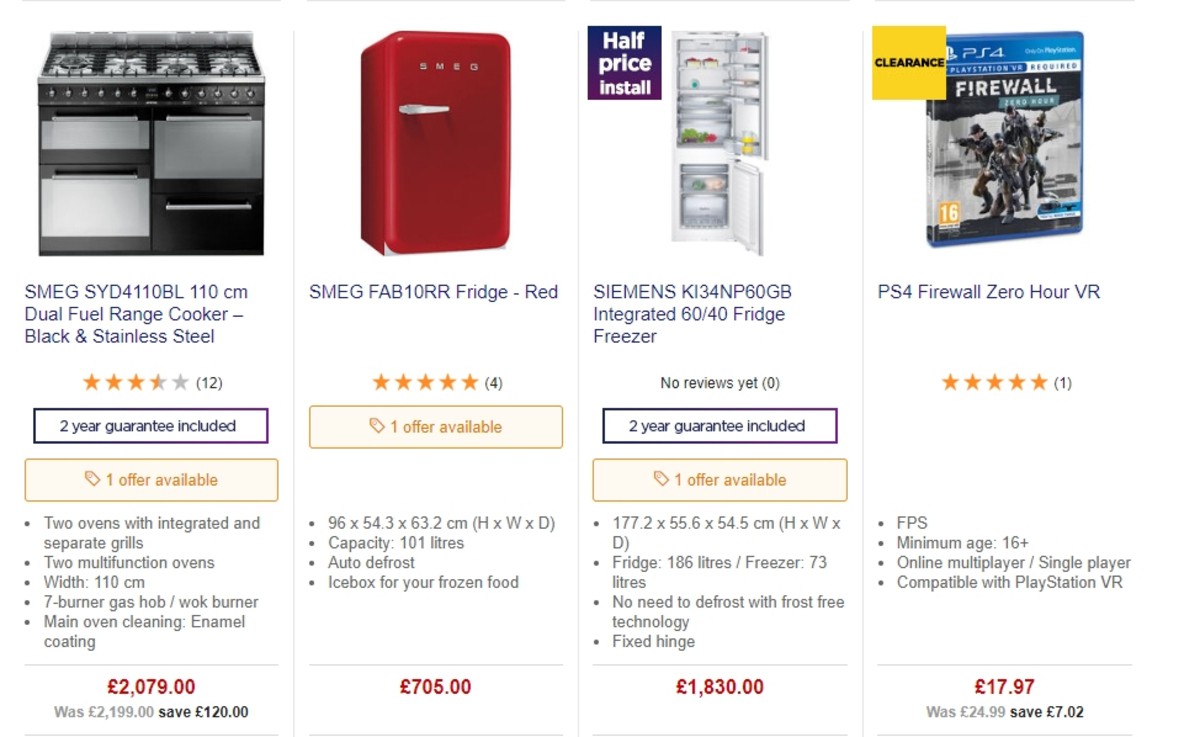Select 2 year guarantee included for Siemens fridge

[x=718, y=425]
